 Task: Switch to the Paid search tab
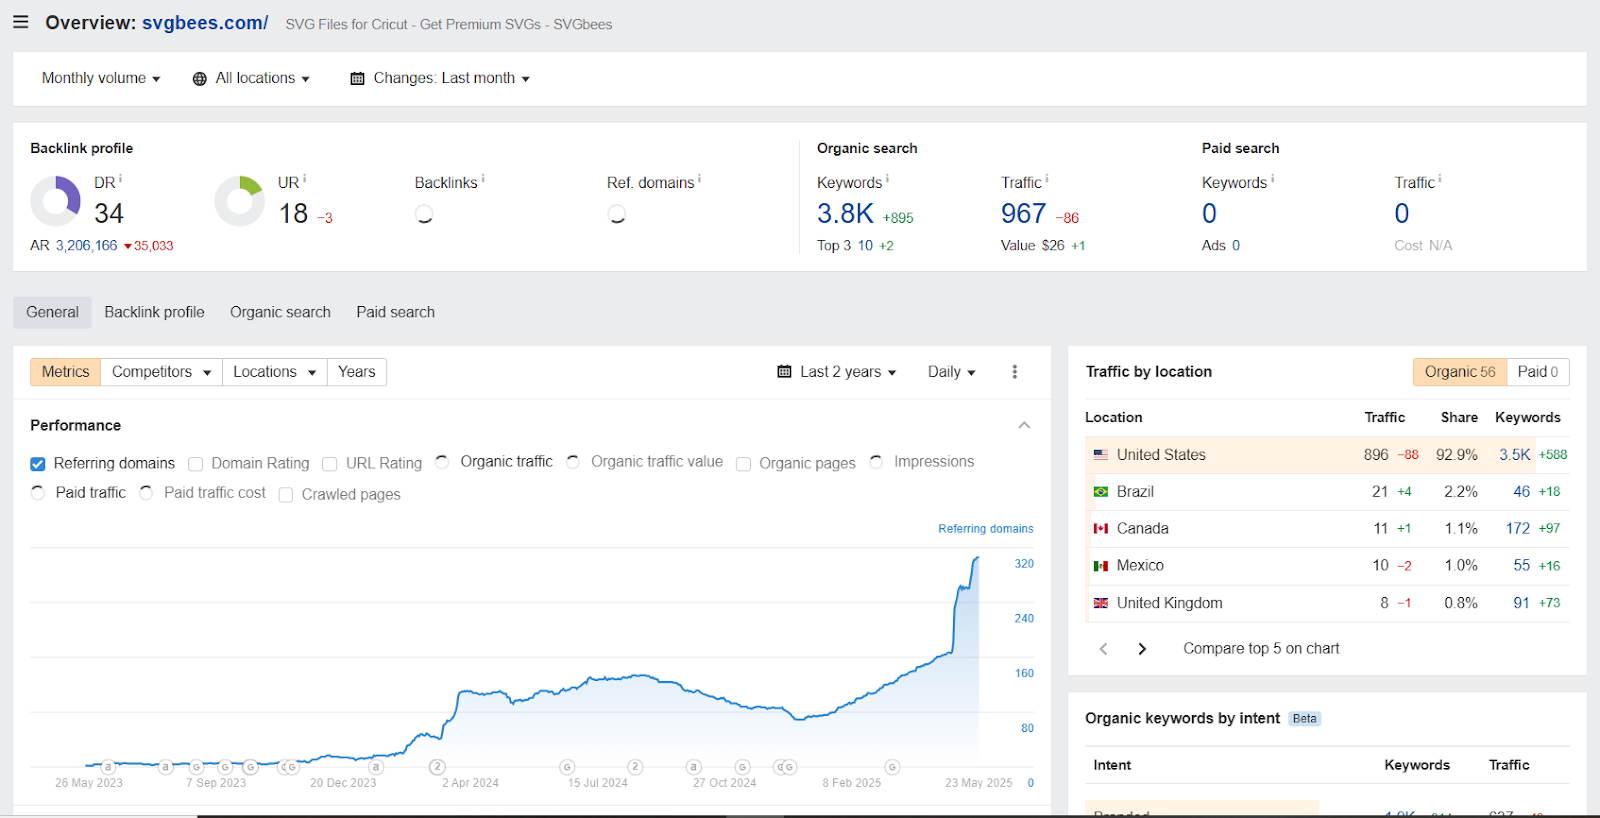[x=395, y=312]
